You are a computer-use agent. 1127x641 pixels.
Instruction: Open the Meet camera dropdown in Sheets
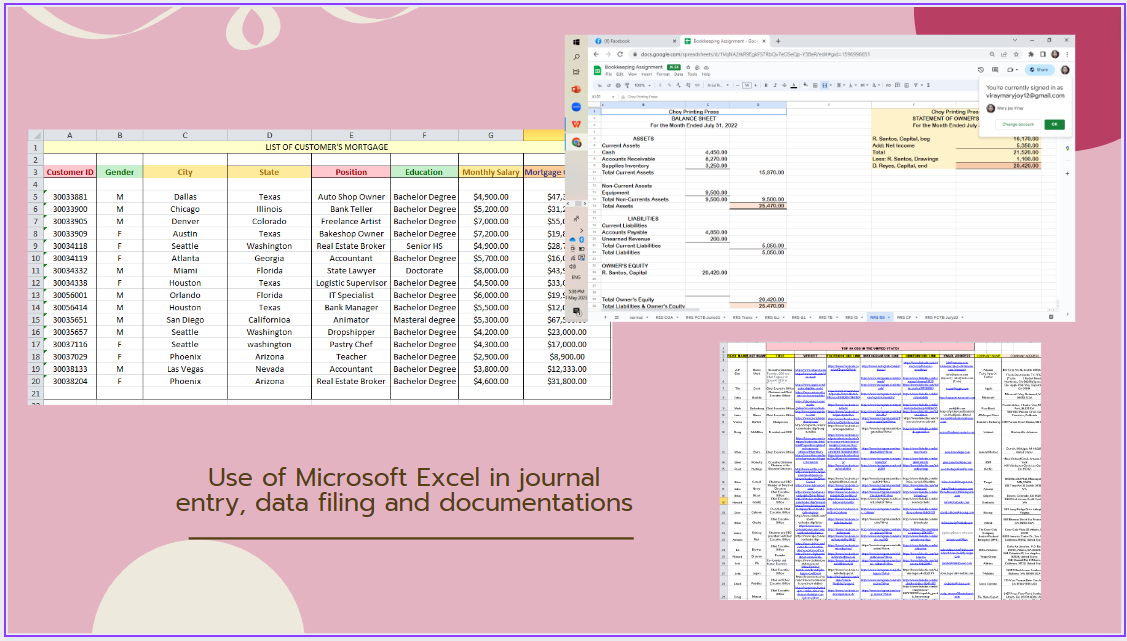point(1017,70)
